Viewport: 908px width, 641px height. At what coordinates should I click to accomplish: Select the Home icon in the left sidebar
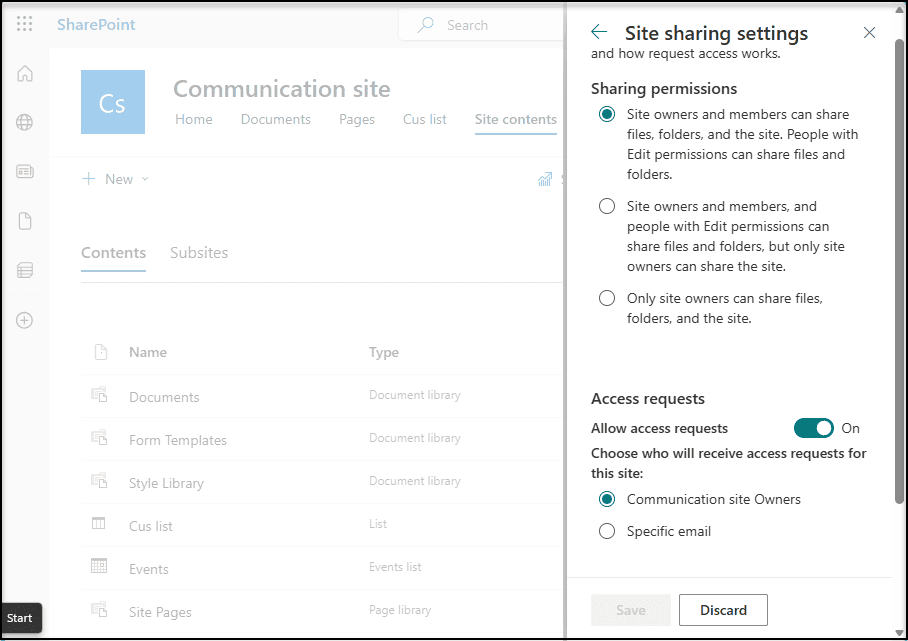tap(24, 73)
